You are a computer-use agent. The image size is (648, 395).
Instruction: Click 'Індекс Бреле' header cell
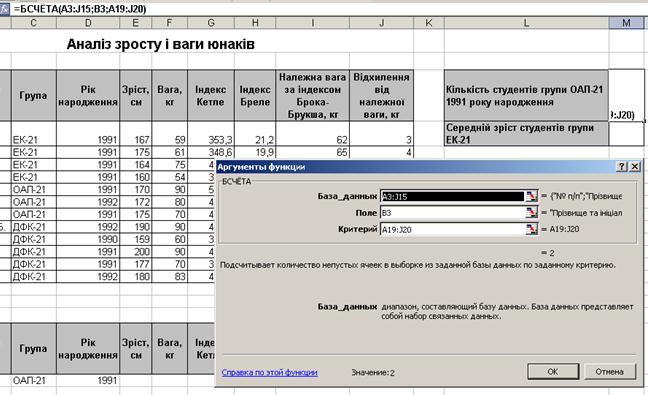[255, 95]
